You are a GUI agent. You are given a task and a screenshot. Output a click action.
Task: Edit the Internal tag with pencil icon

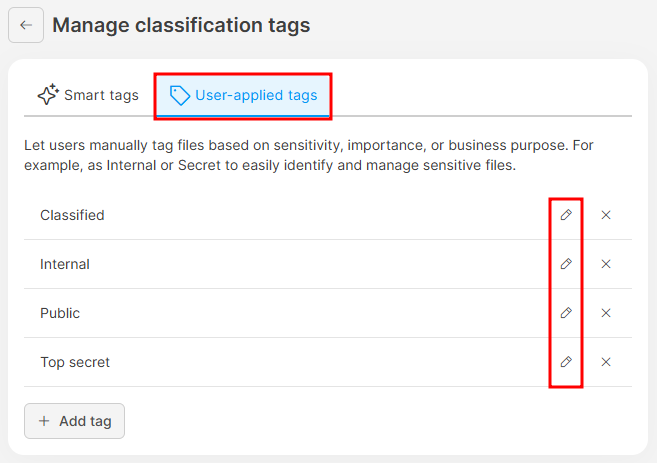(566, 264)
